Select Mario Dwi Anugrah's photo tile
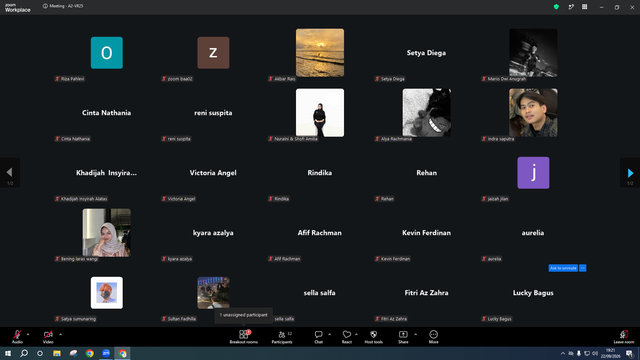640x360 pixels. pos(533,53)
